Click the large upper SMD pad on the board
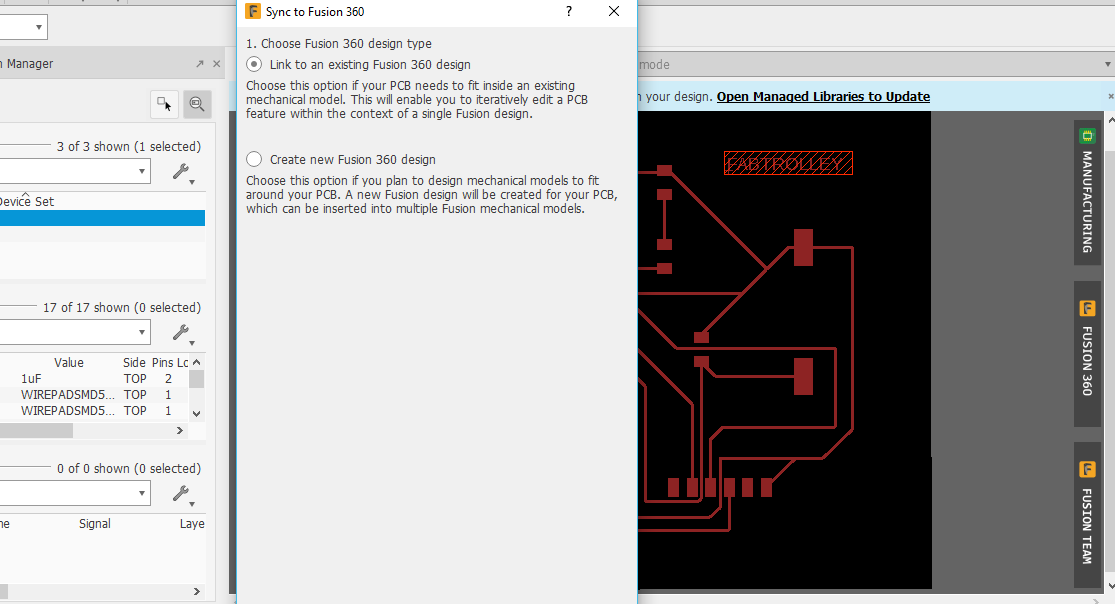This screenshot has width=1115, height=604. [x=803, y=248]
